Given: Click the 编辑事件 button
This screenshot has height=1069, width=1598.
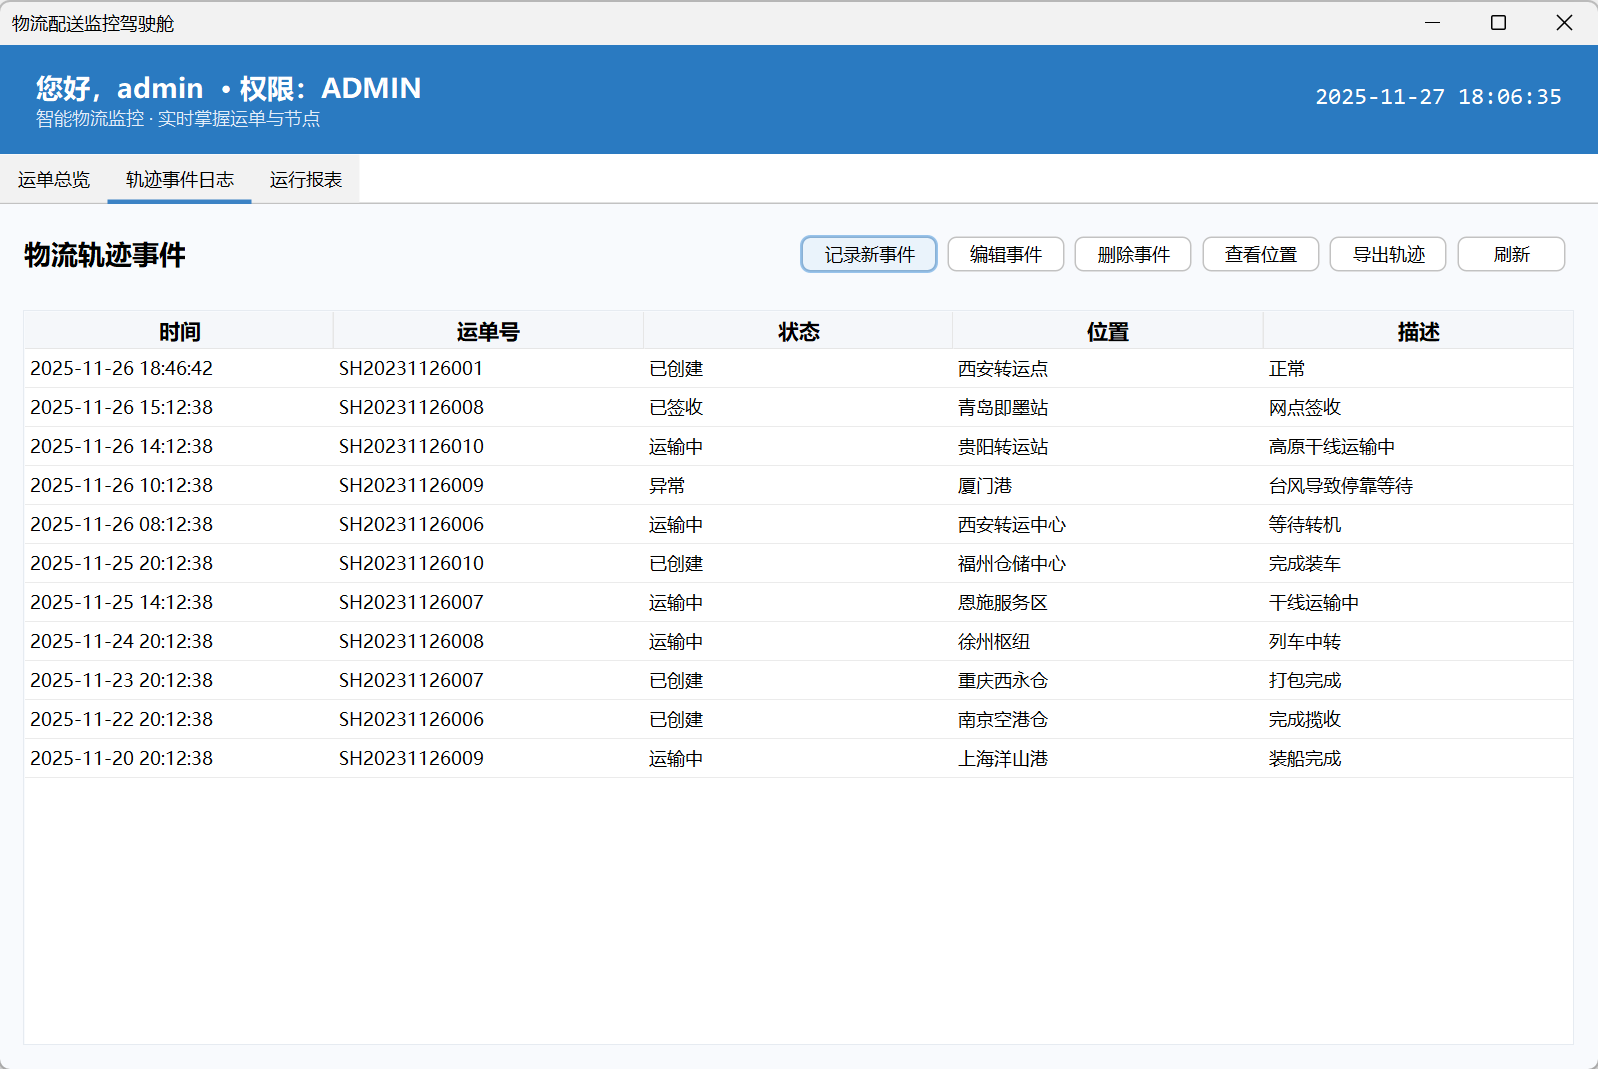Looking at the screenshot, I should (x=1006, y=254).
